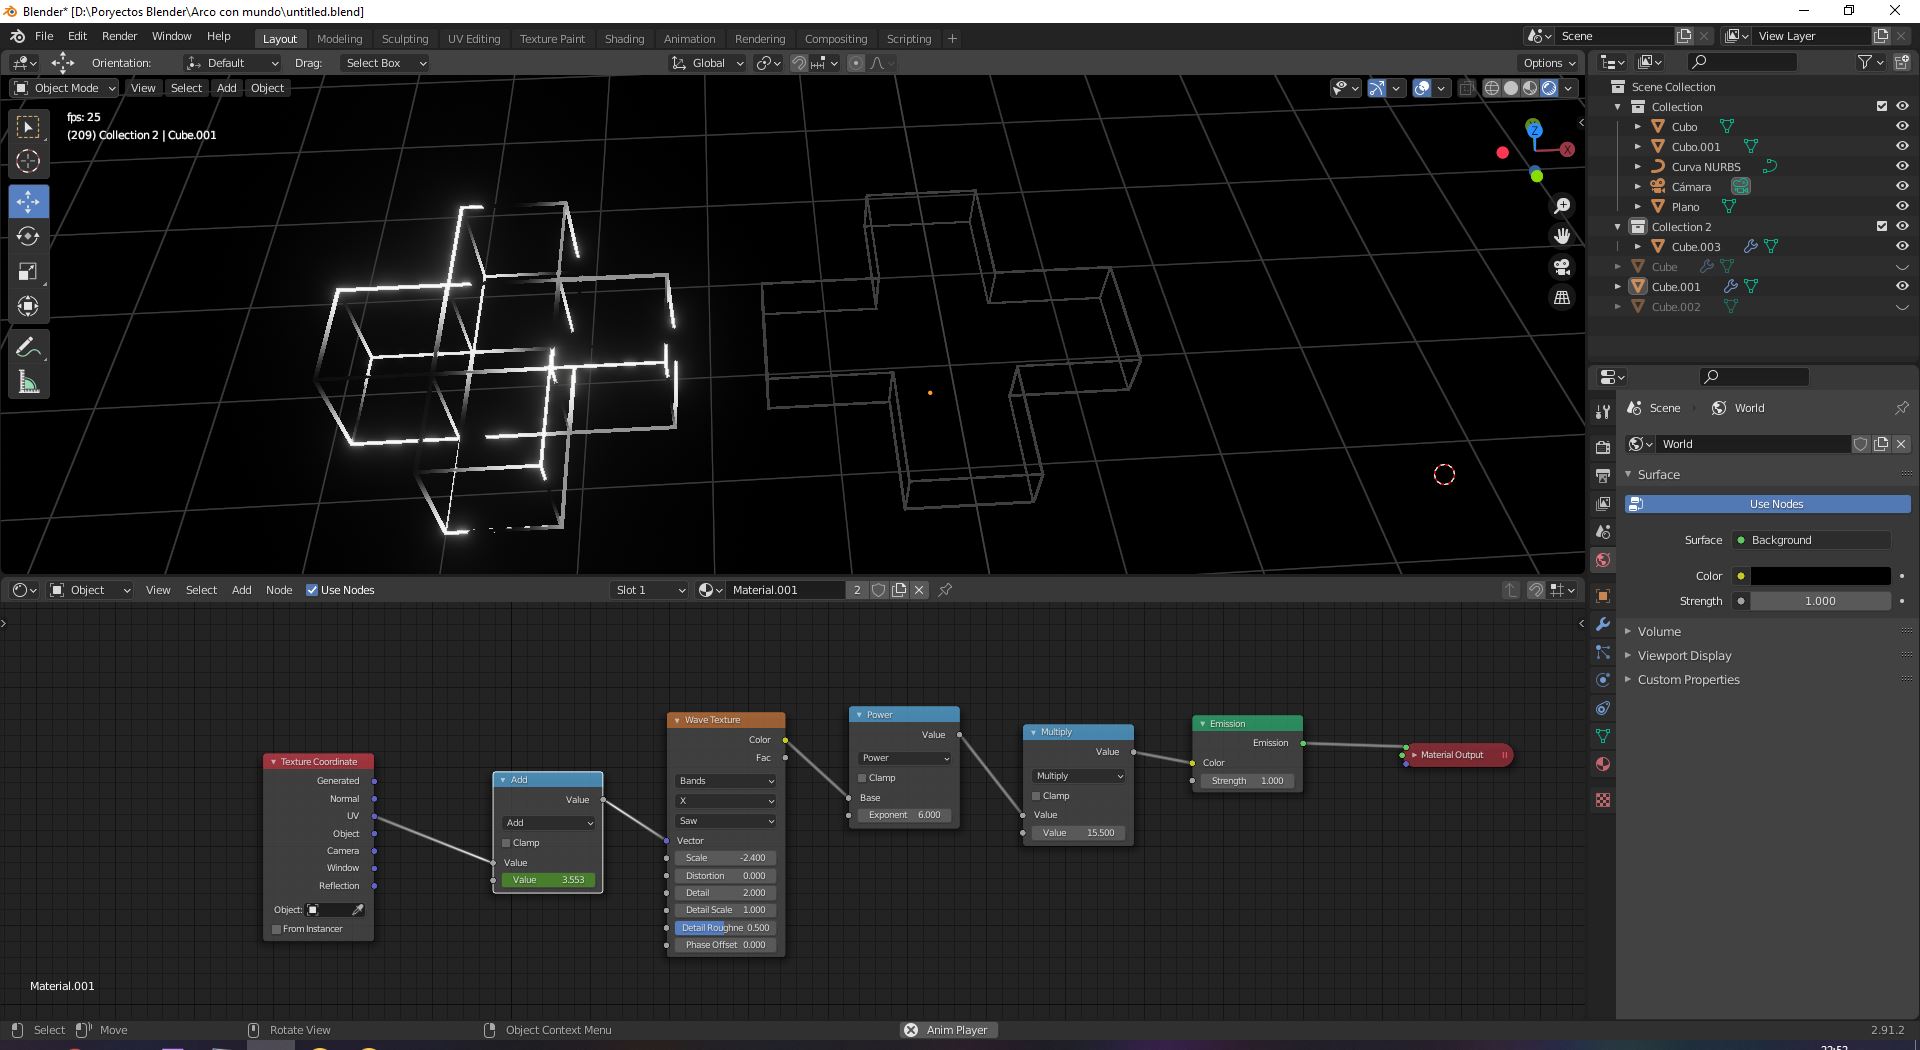Click the pan view hand icon
The image size is (1920, 1050).
(1561, 236)
